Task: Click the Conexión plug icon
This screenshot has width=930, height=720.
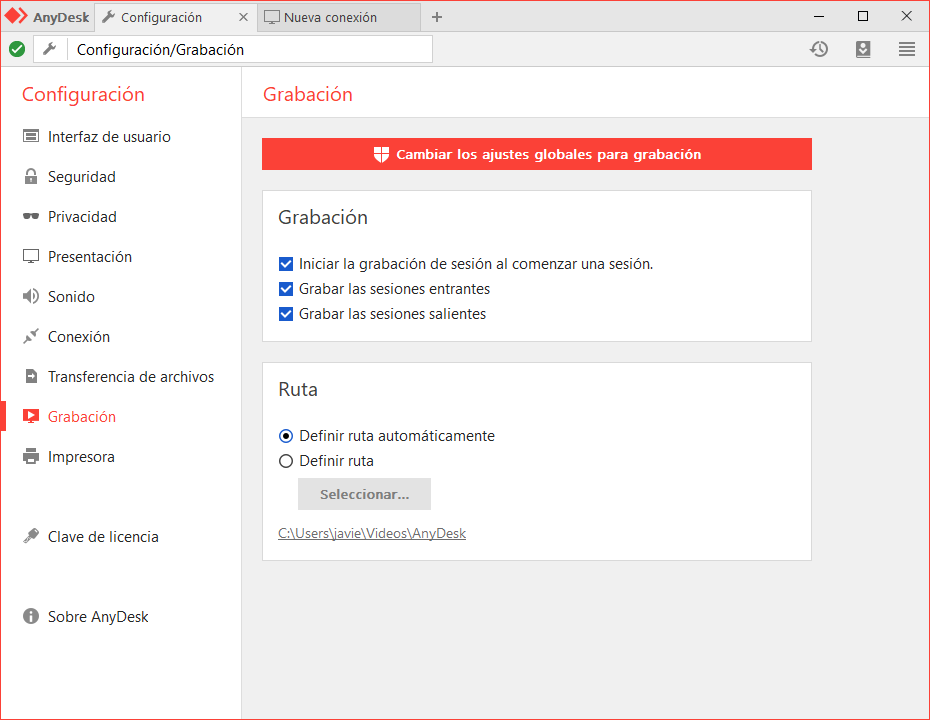Action: point(31,336)
